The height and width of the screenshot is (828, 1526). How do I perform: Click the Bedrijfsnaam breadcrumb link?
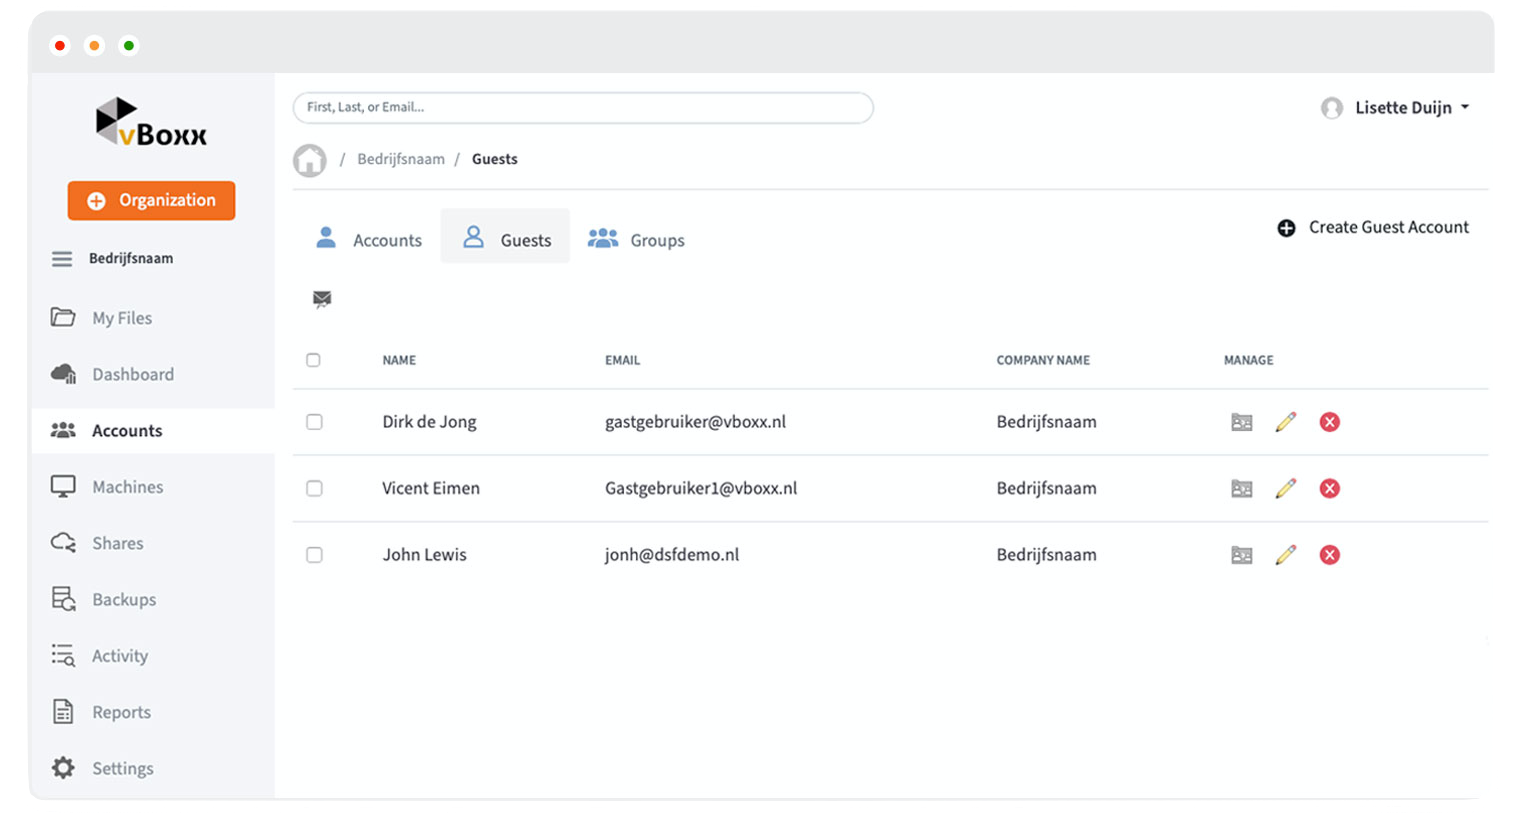click(x=401, y=160)
